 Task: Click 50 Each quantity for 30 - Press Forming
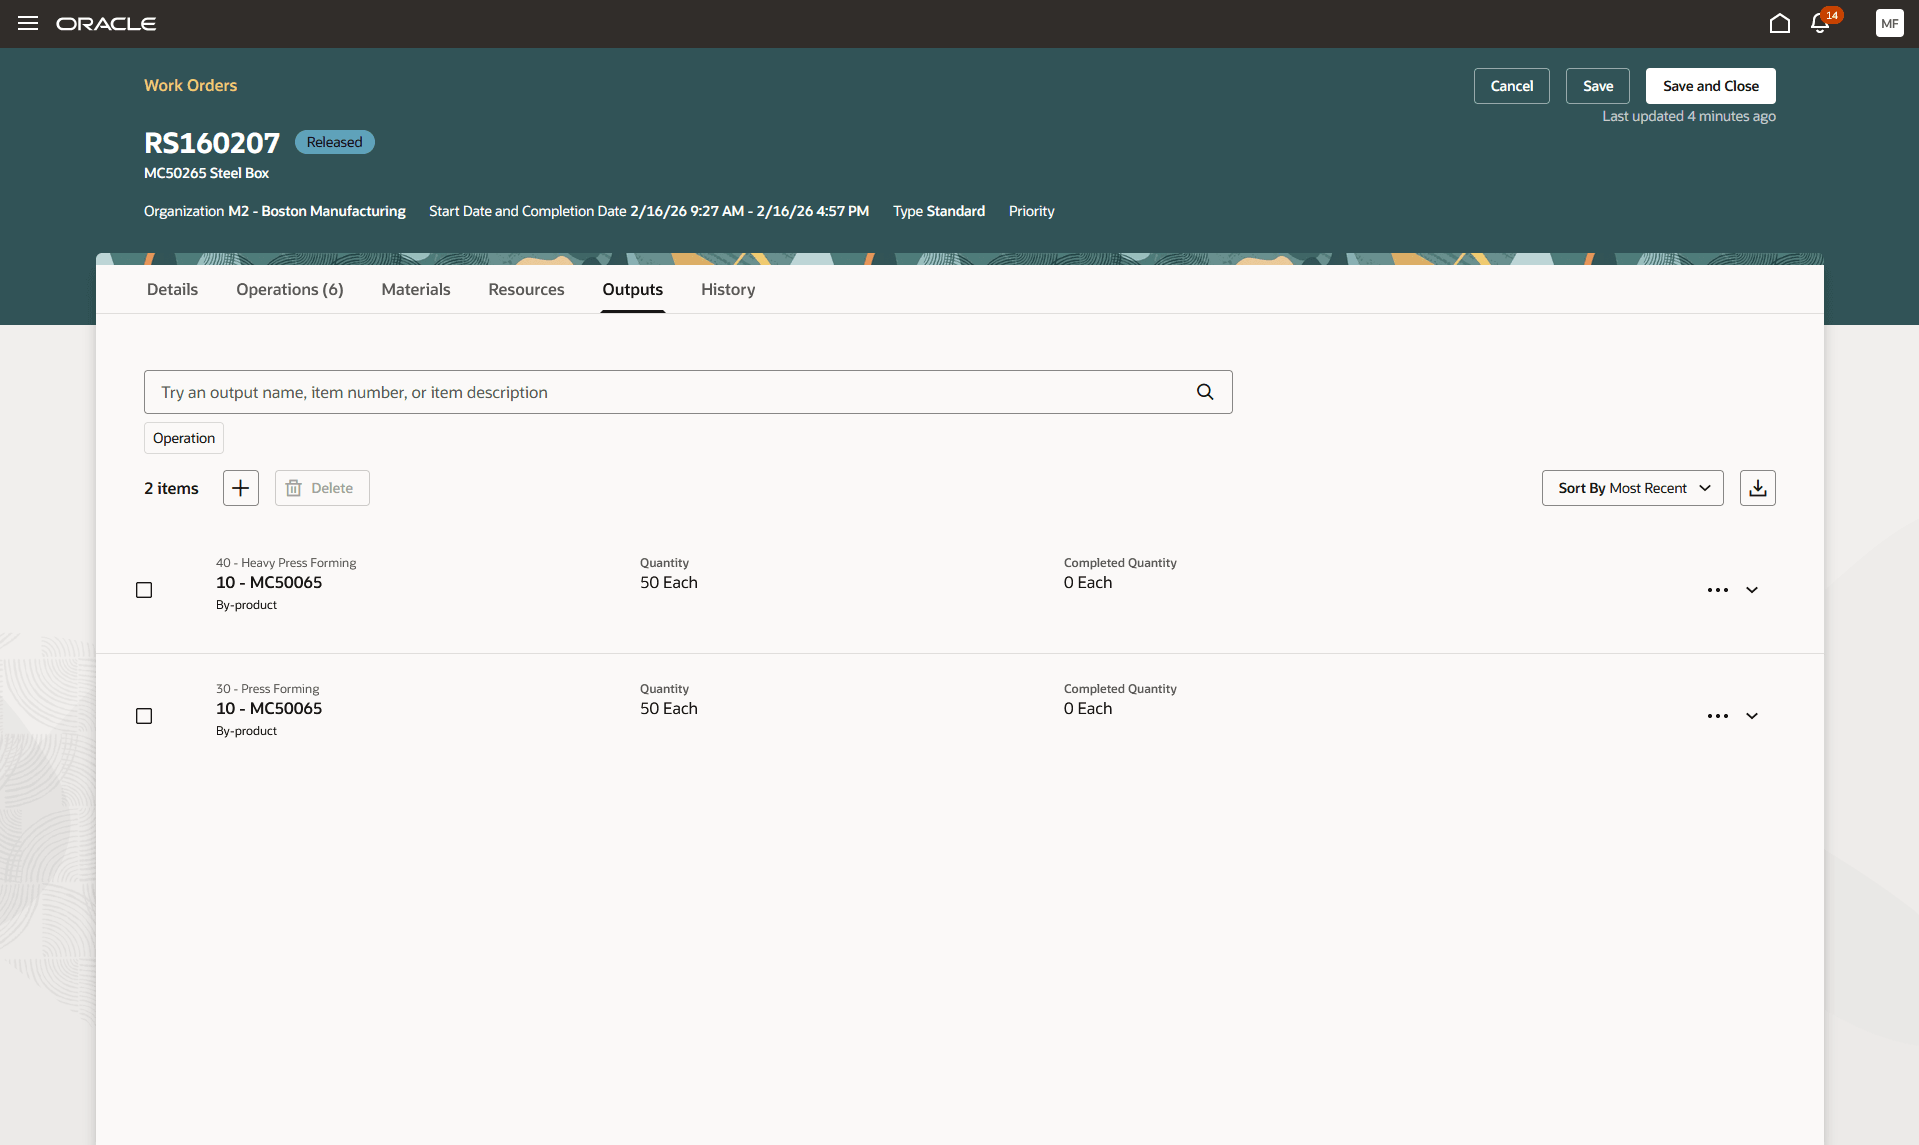coord(669,708)
